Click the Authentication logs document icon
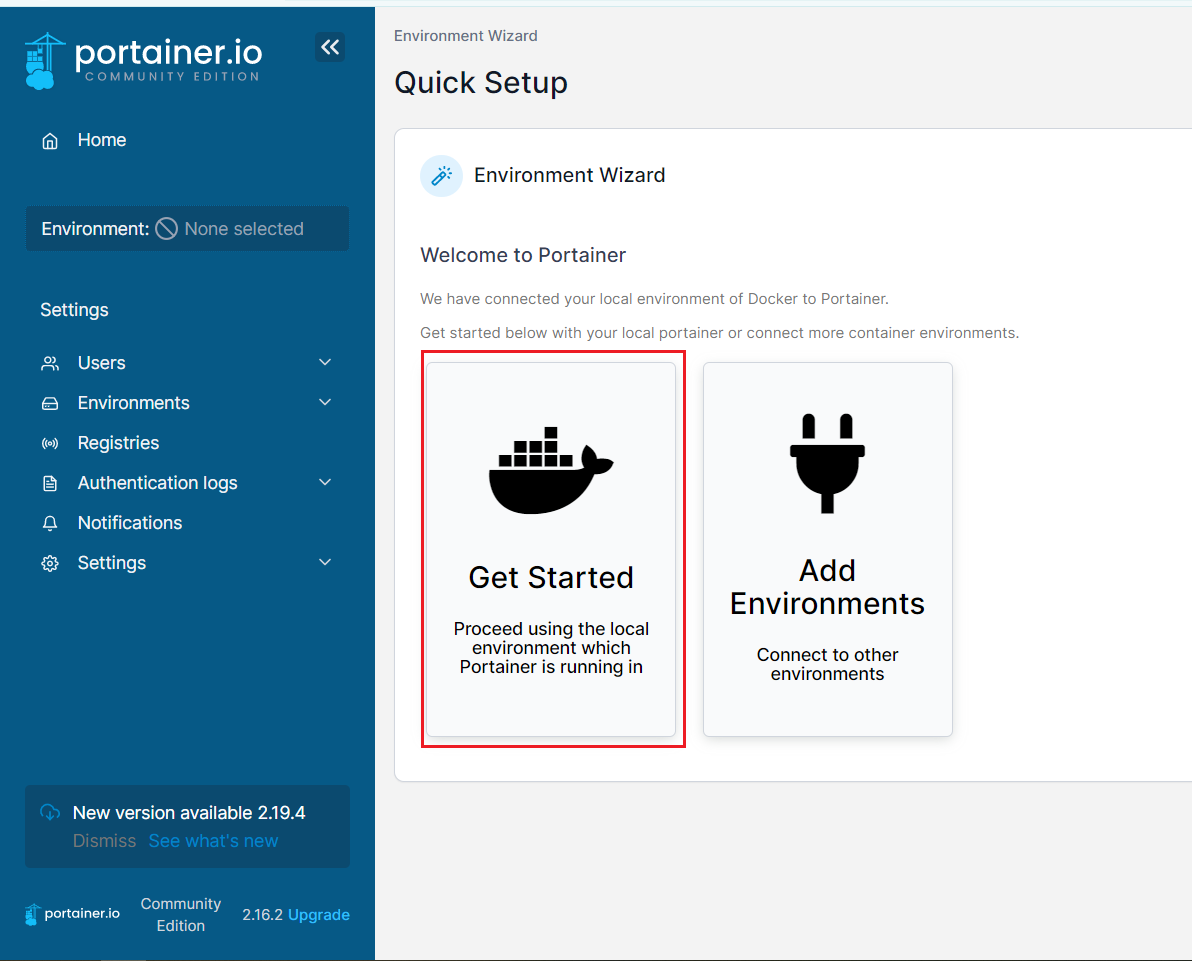This screenshot has width=1192, height=961. (50, 484)
